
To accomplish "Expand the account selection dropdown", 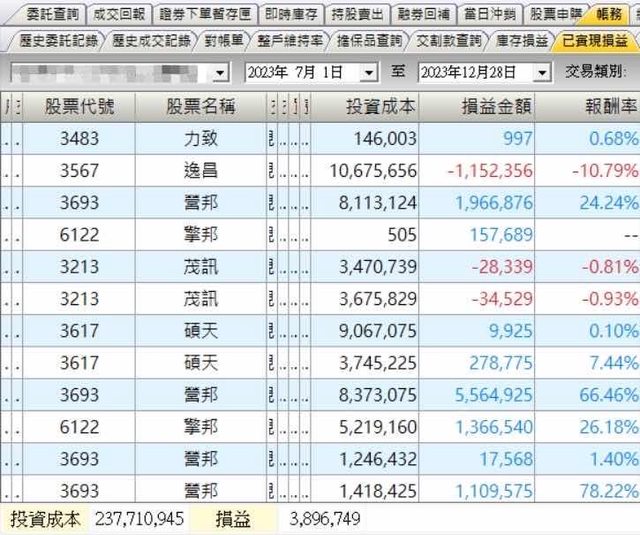I will tap(220, 73).
